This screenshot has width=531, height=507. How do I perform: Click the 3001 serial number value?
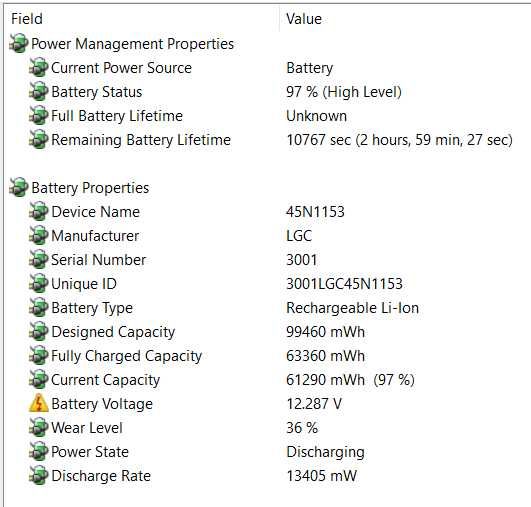(x=302, y=260)
